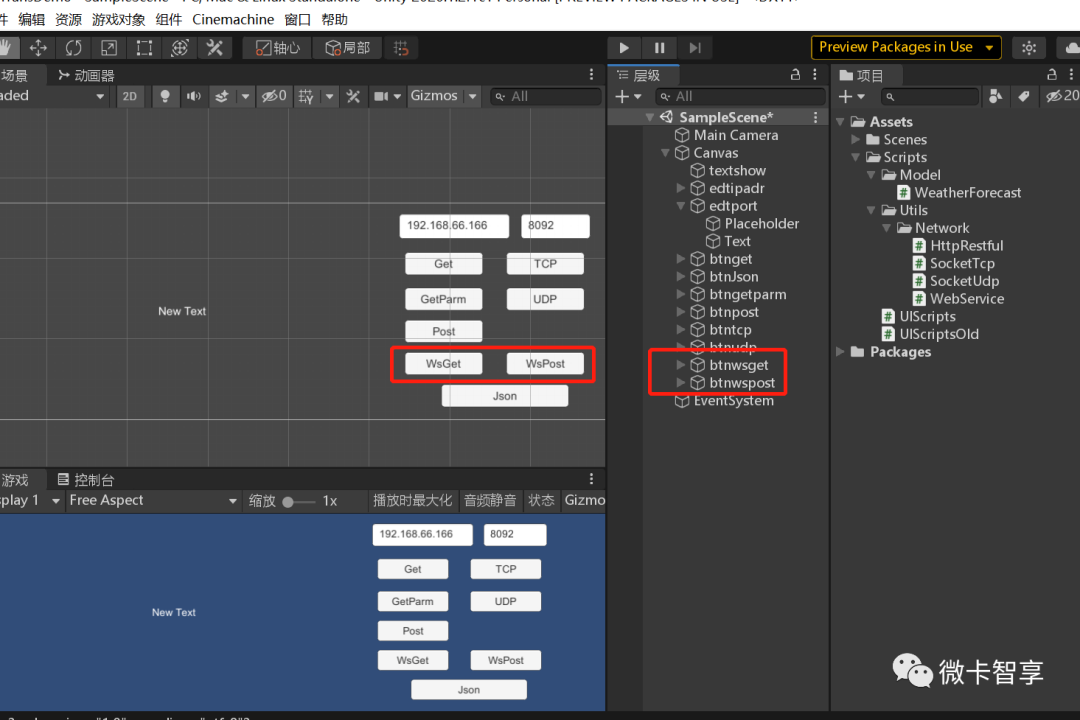Select the Rotate tool

74,48
